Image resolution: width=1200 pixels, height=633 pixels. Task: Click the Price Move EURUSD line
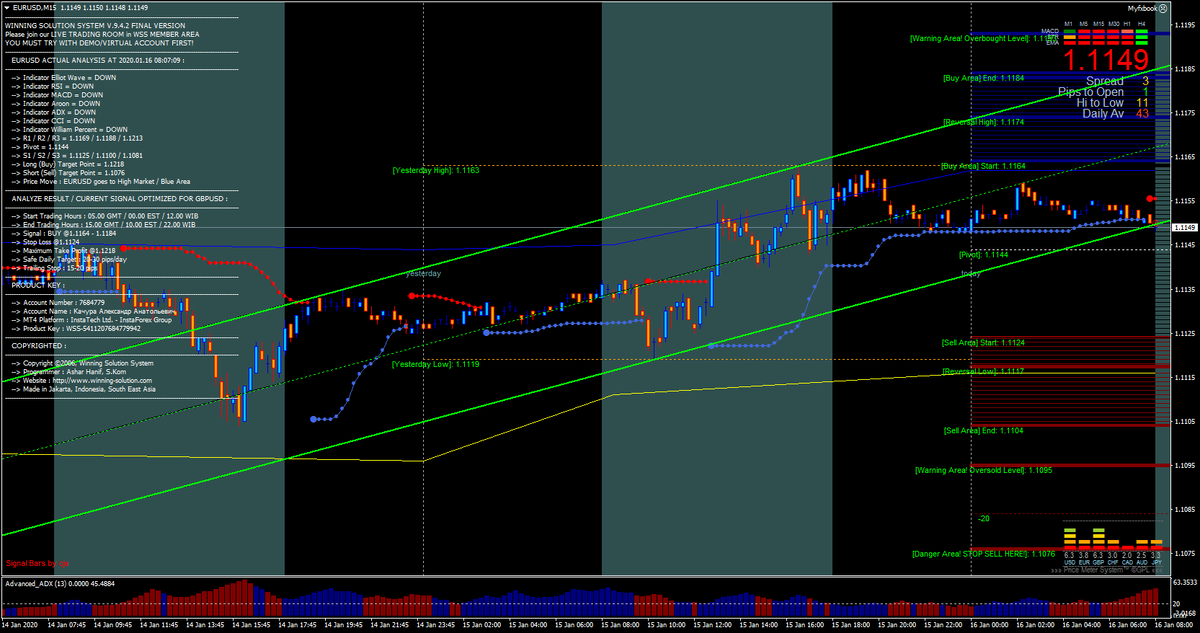(x=102, y=182)
